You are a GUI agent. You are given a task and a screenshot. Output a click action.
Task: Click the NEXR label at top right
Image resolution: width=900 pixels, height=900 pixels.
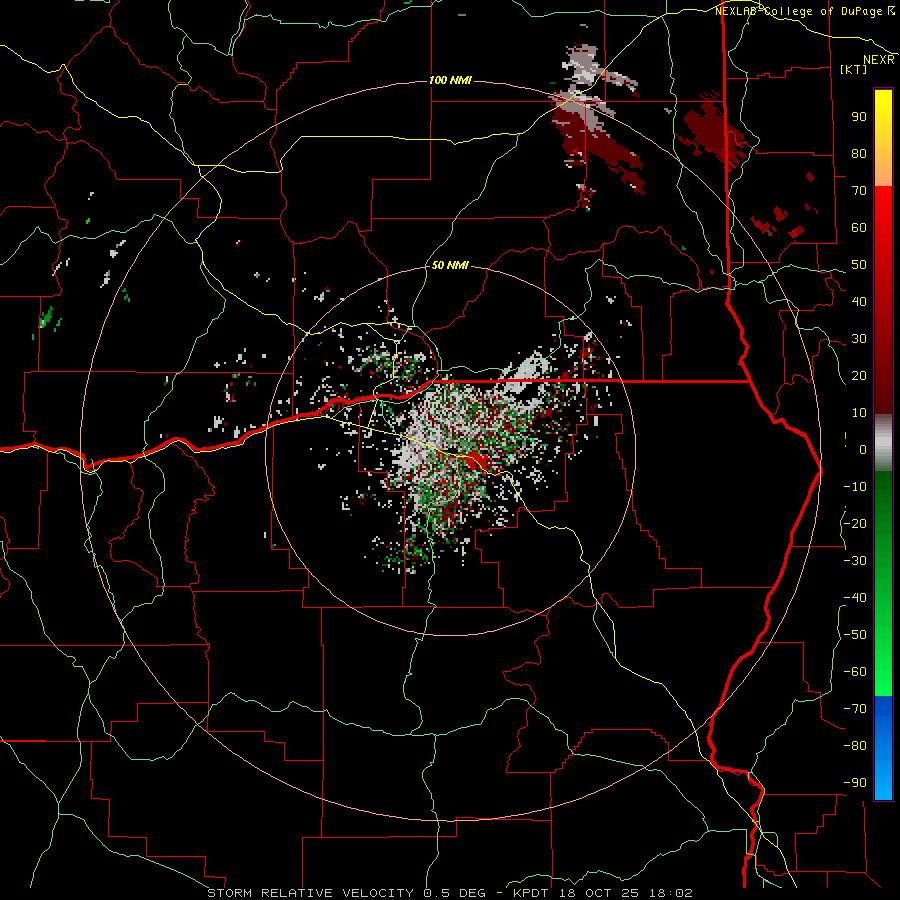879,59
